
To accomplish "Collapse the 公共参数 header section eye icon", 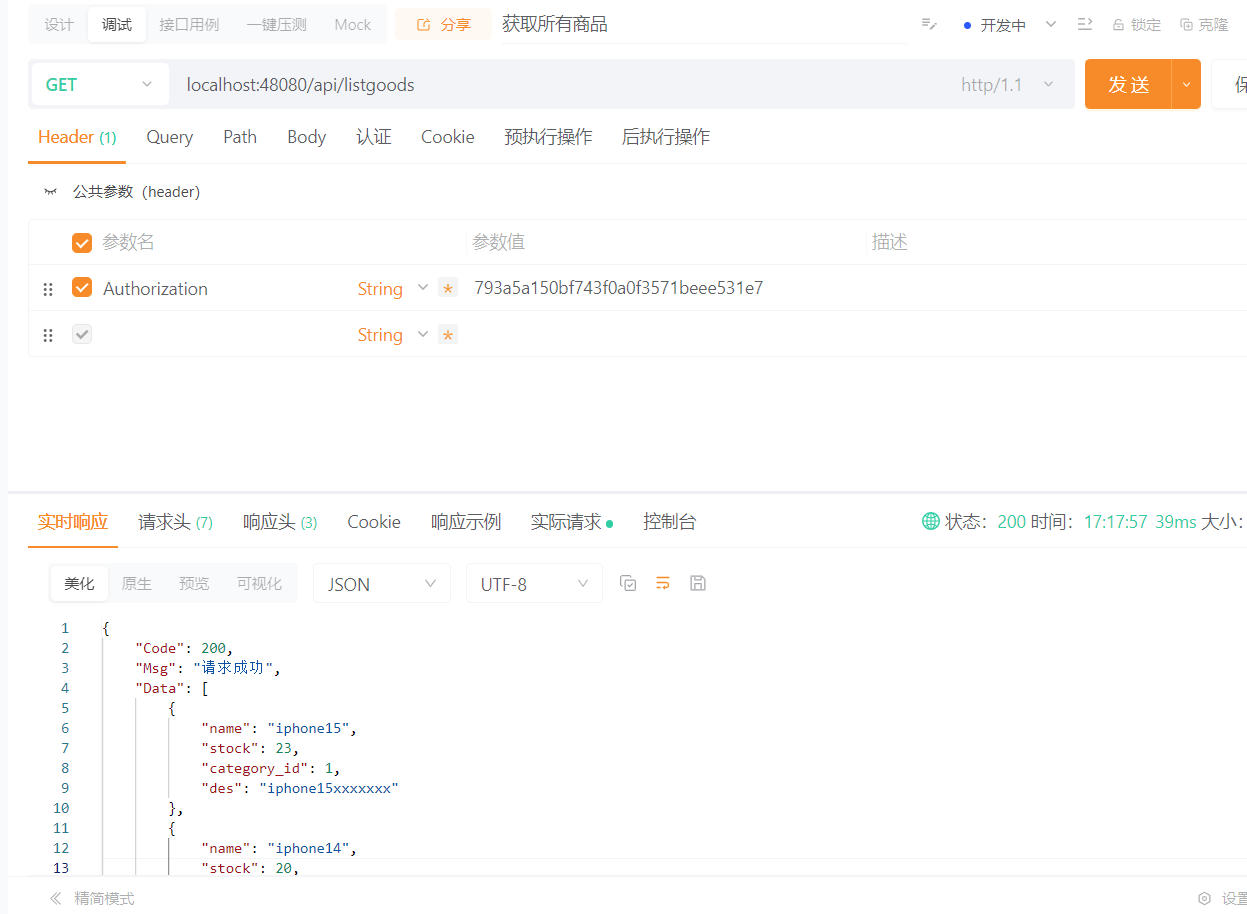I will coord(50,192).
